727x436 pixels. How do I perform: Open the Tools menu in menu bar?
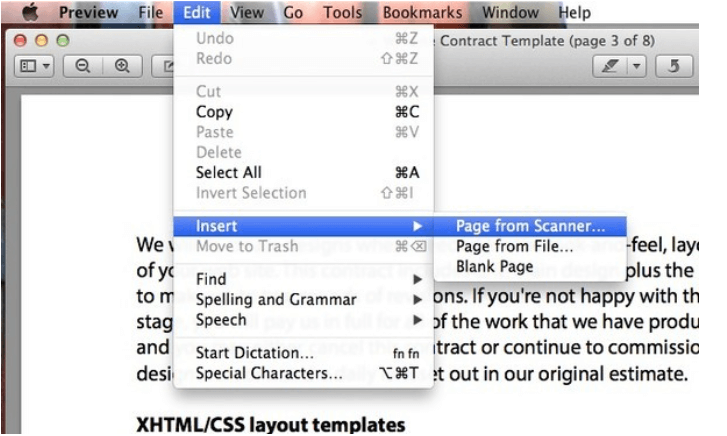tap(345, 13)
